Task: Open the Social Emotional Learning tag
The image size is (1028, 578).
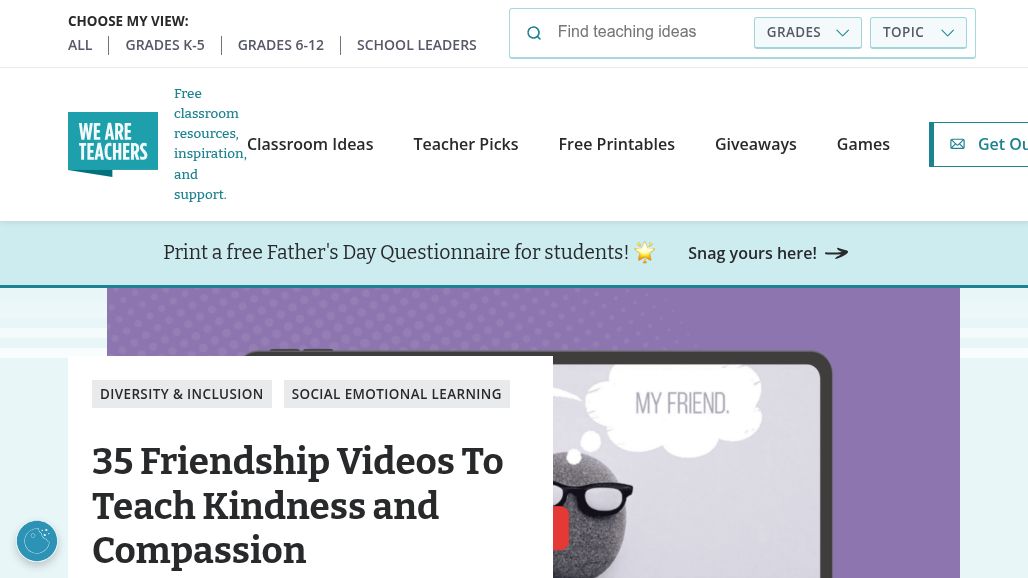Action: pyautogui.click(x=397, y=394)
